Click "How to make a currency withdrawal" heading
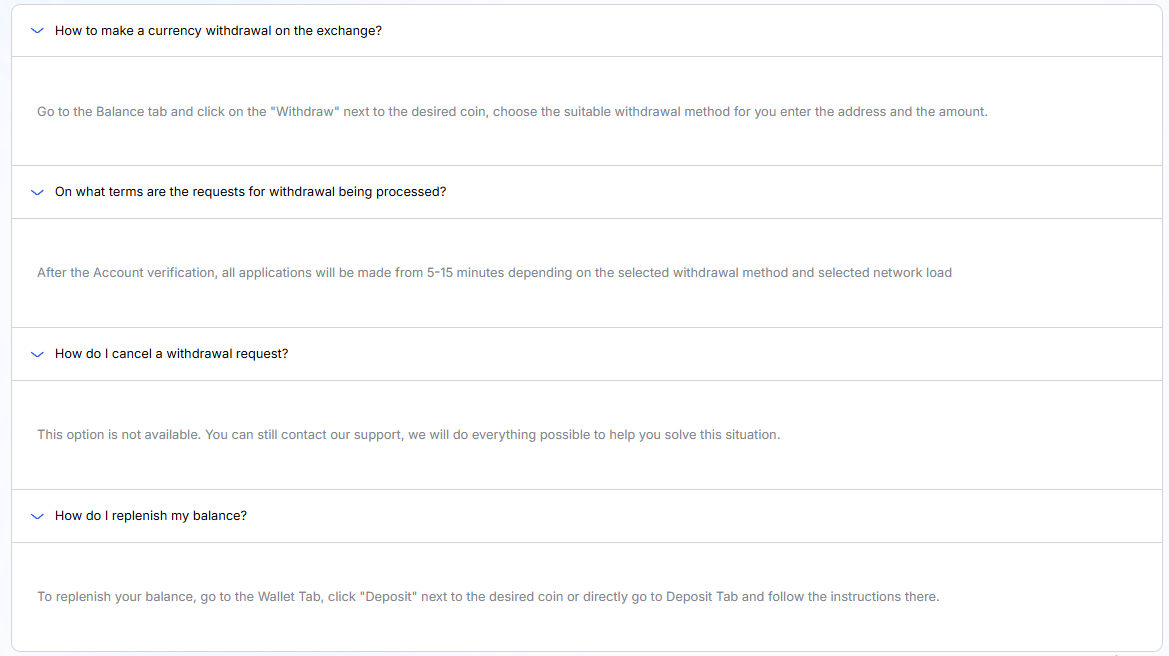The image size is (1169, 656). click(218, 31)
